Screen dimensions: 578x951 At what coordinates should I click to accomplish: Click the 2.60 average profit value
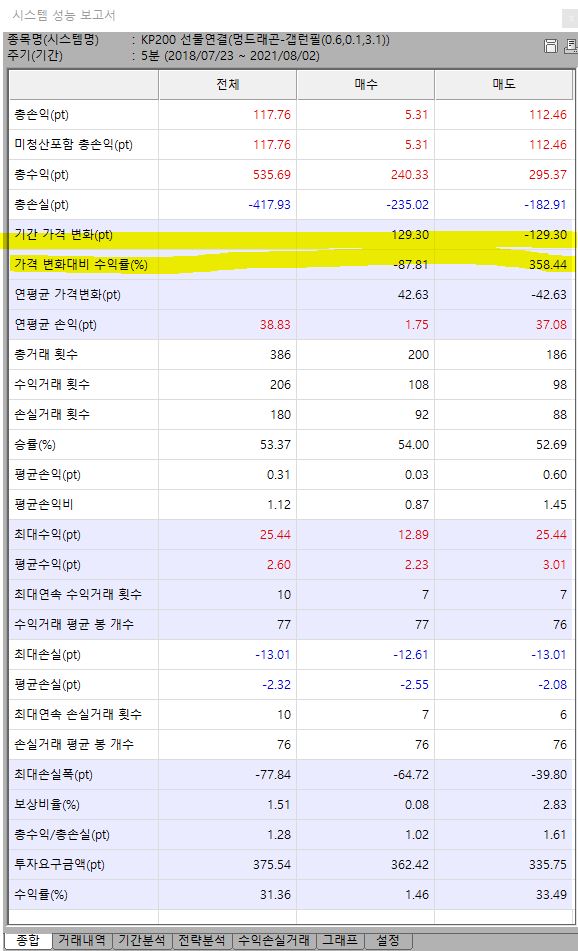pyautogui.click(x=279, y=565)
